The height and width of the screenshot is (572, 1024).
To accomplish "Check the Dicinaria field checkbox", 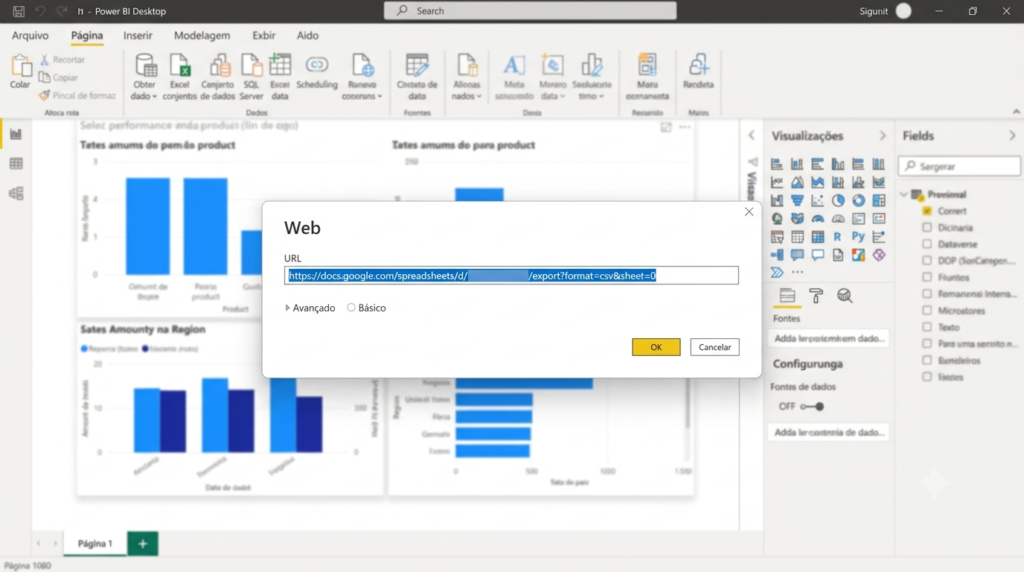I will point(927,227).
